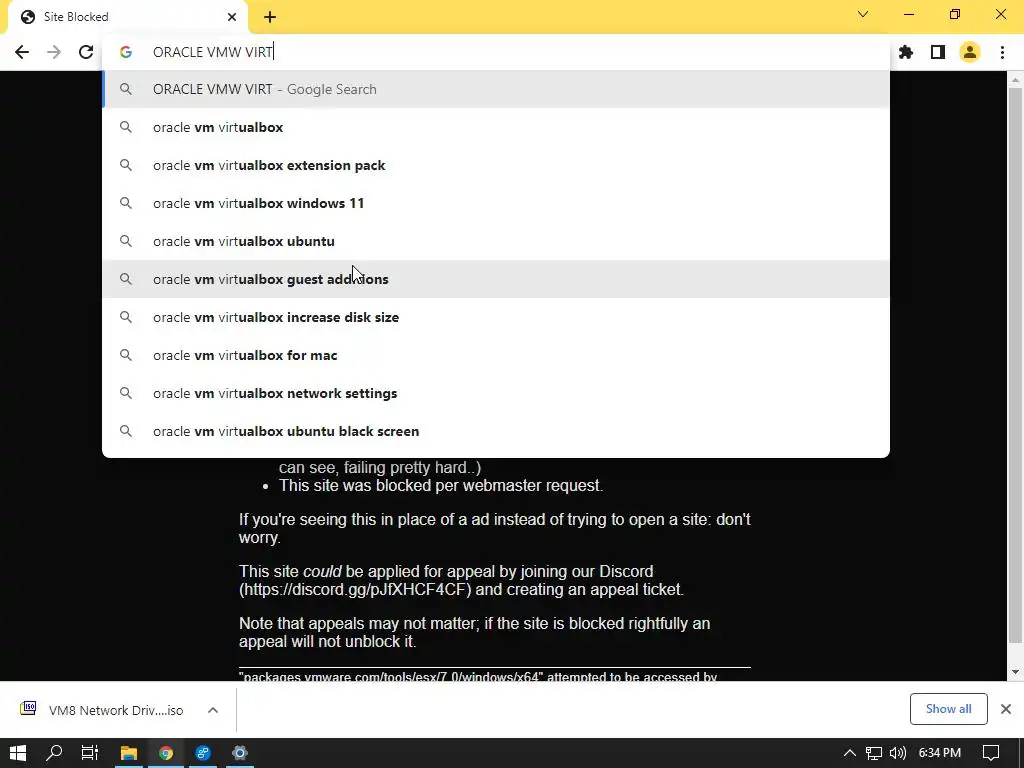Pick 'oracle vm virtualbox ubuntu' suggestion
The width and height of the screenshot is (1024, 768).
tap(496, 241)
